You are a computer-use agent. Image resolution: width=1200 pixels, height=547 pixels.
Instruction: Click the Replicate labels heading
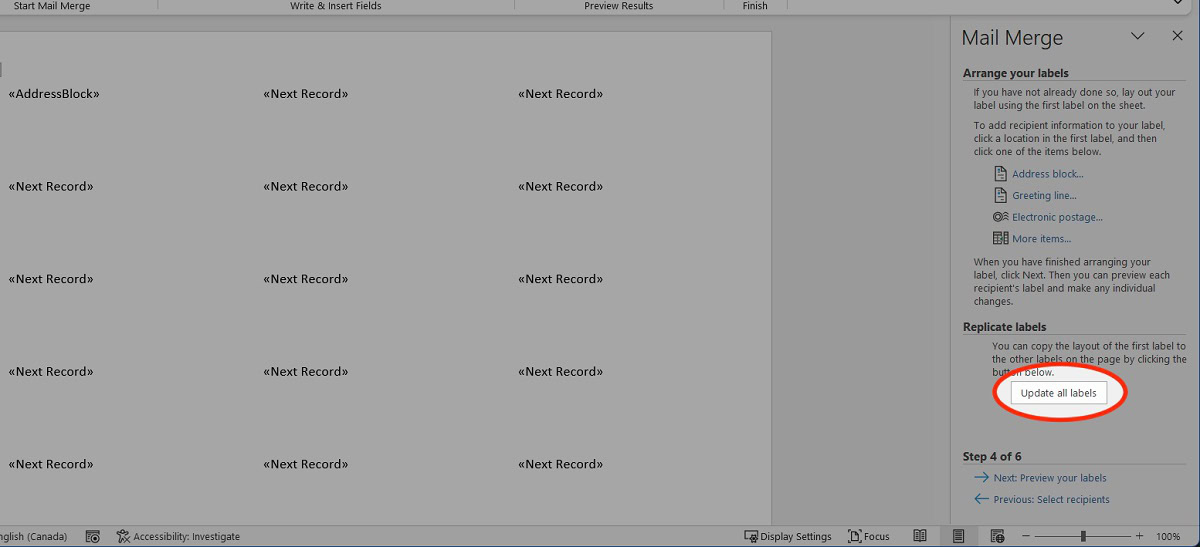[1005, 327]
